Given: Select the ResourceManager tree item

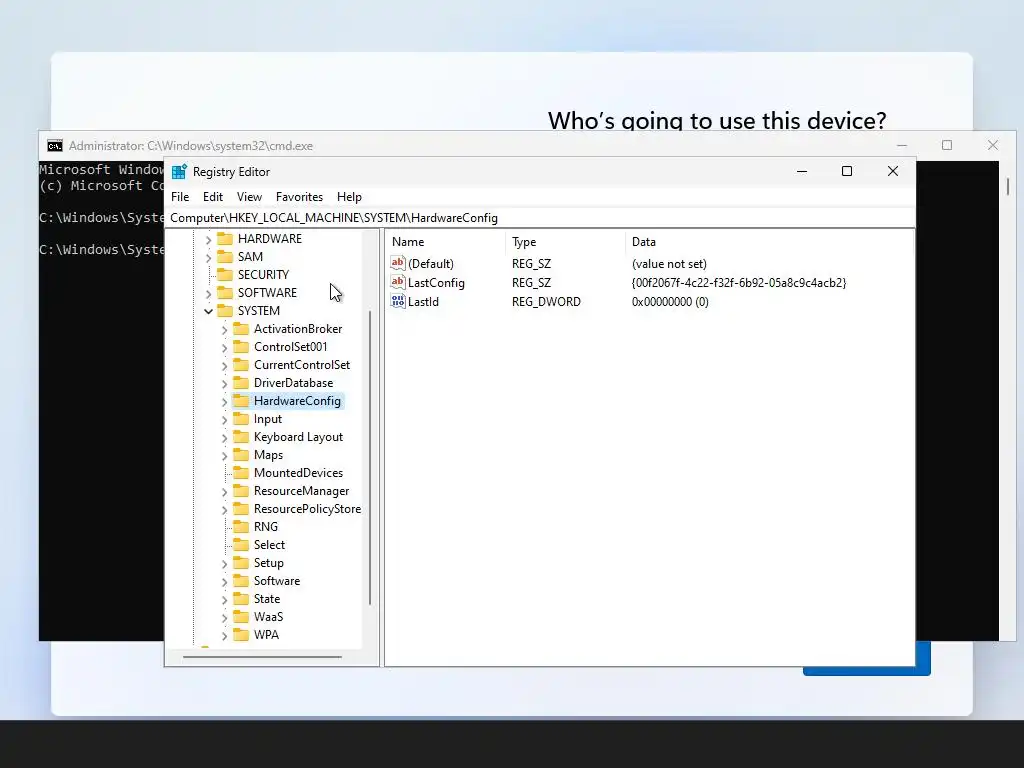Looking at the screenshot, I should [x=301, y=490].
